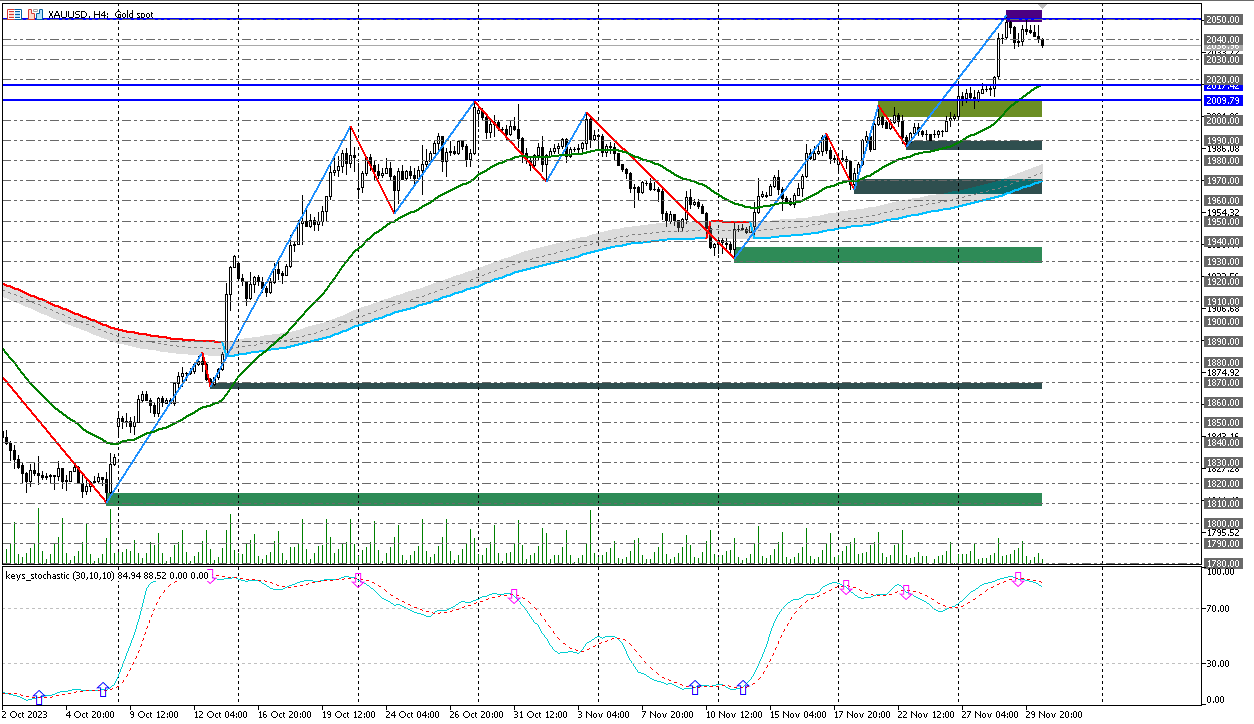The height and width of the screenshot is (724, 1254).
Task: Click the highlighted 2009.79 price label
Action: (x=1223, y=101)
